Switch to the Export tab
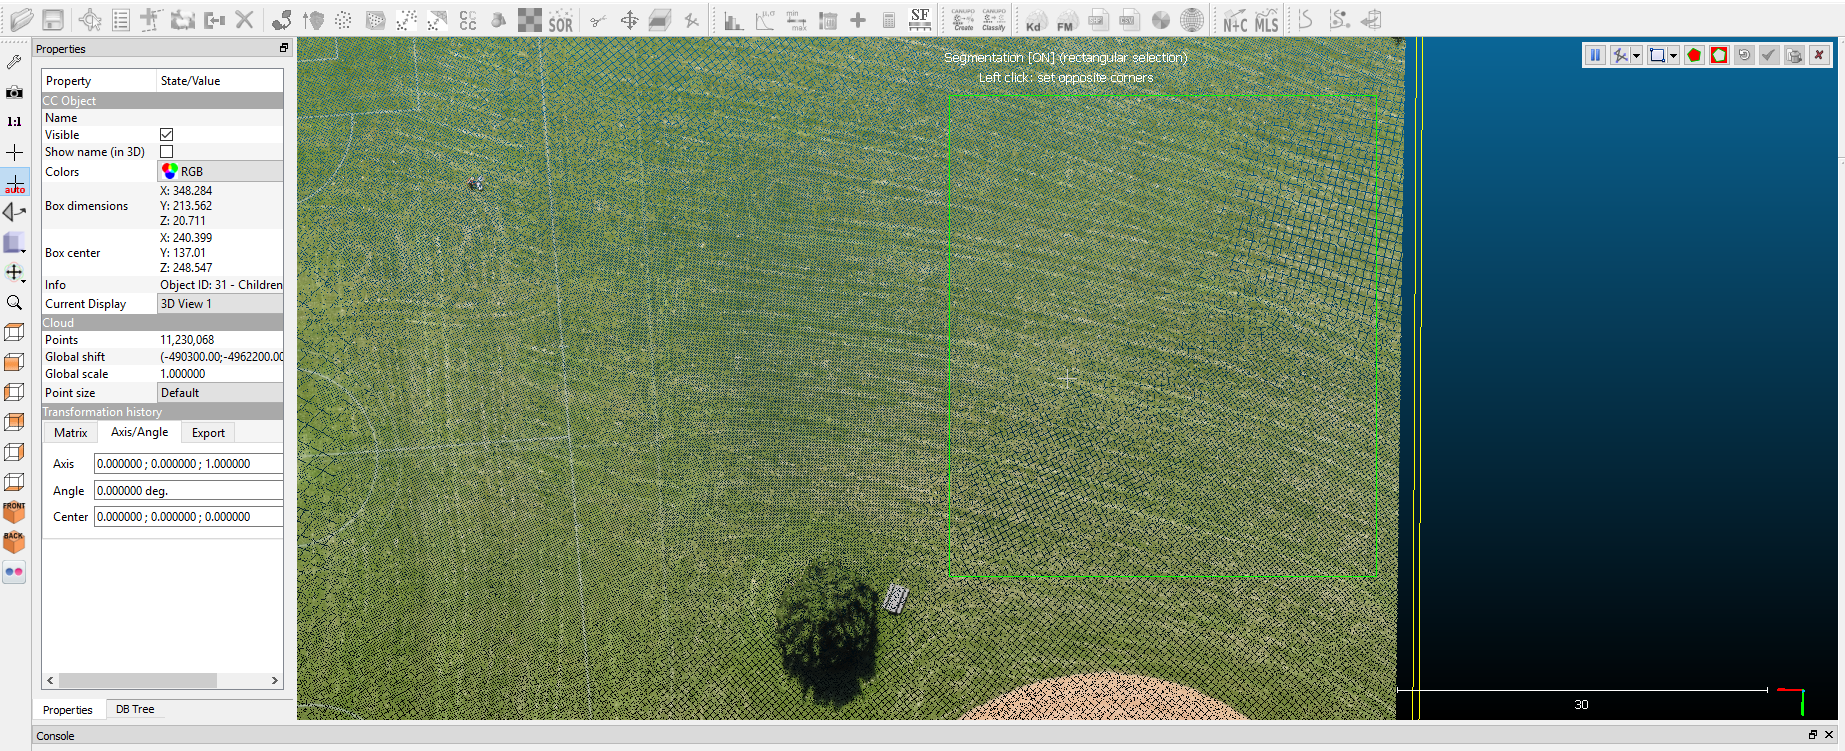Screen dimensions: 1845x751 (208, 432)
